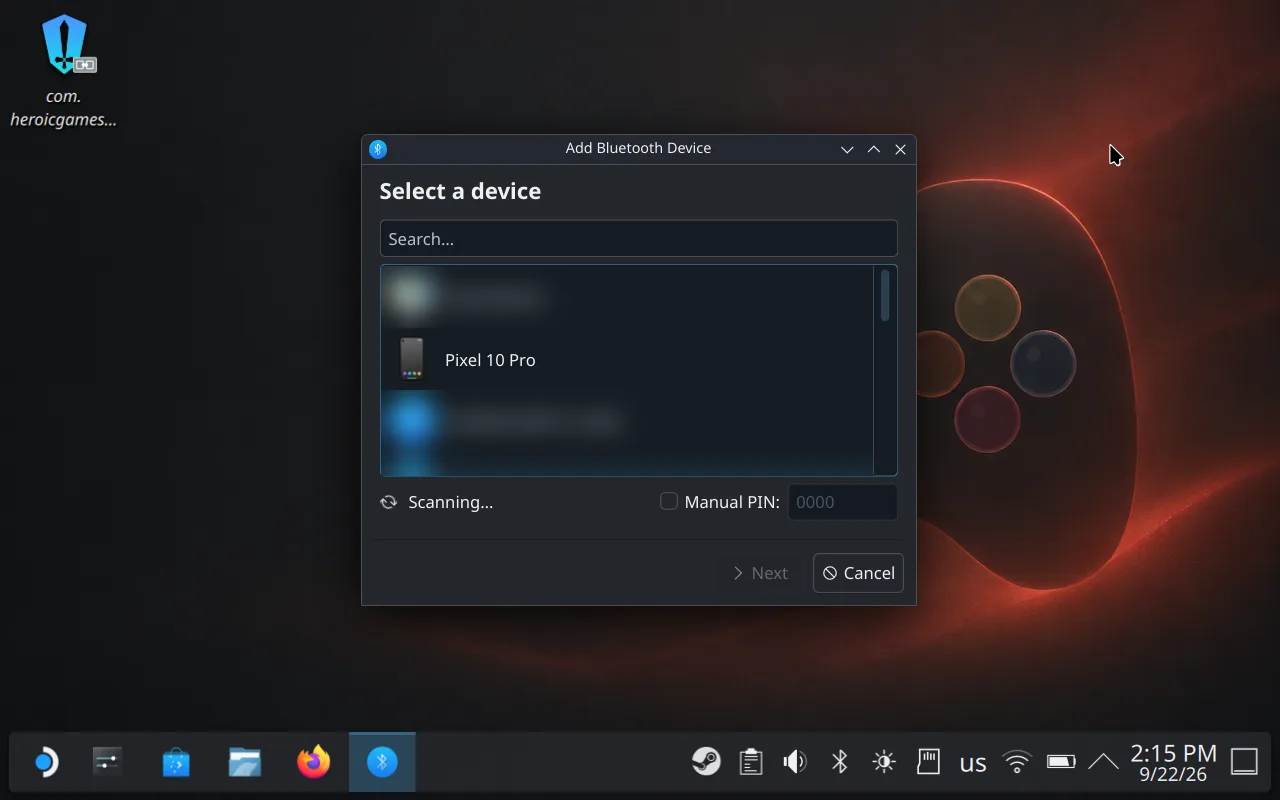Image resolution: width=1280 pixels, height=800 pixels.
Task: Select the Pixel 10 Pro device
Action: [627, 359]
